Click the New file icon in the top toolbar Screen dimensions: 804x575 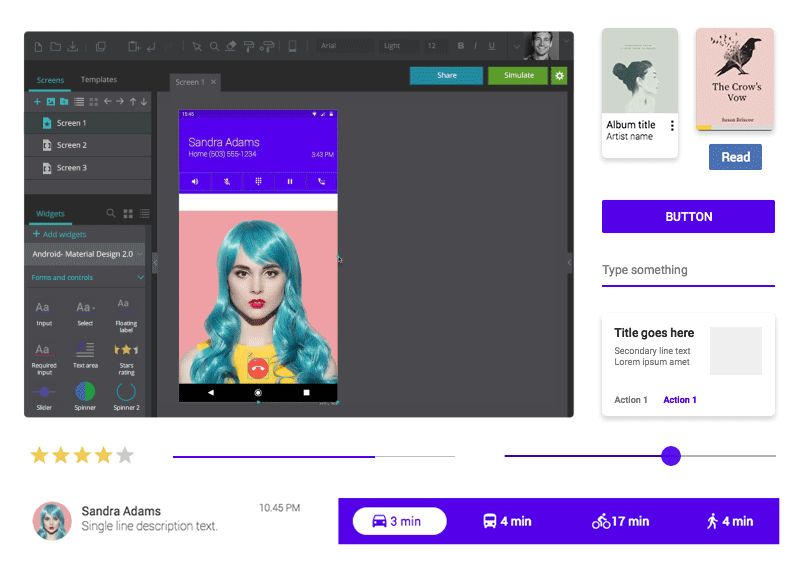pyautogui.click(x=38, y=47)
